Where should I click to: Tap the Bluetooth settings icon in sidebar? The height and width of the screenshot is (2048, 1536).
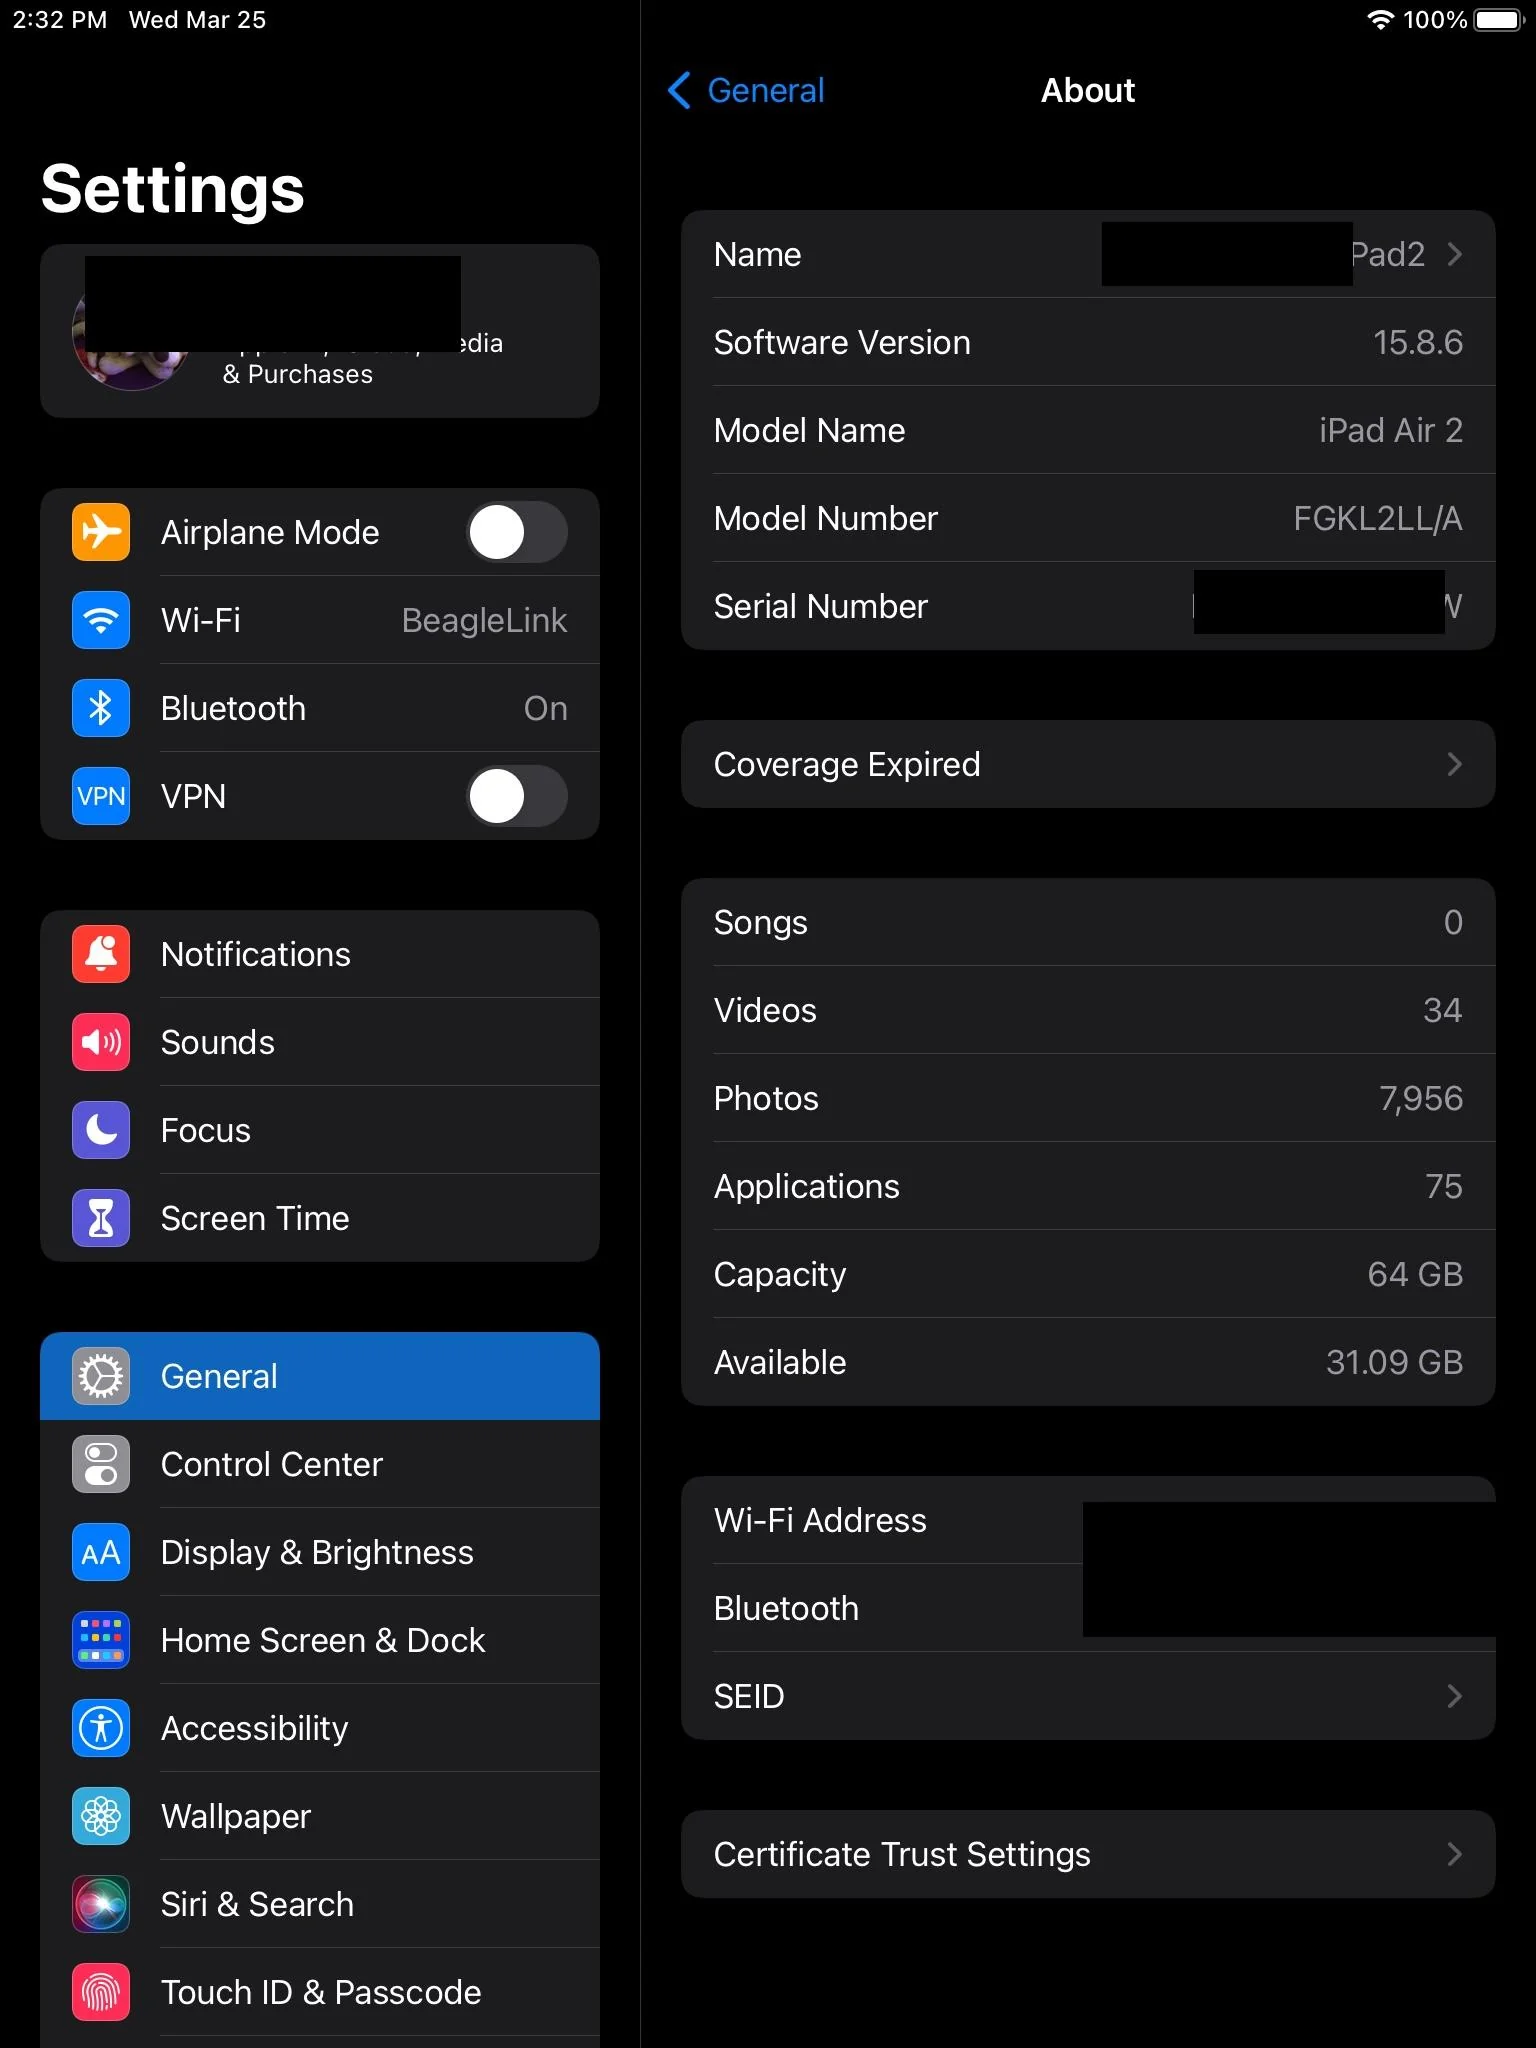coord(101,708)
